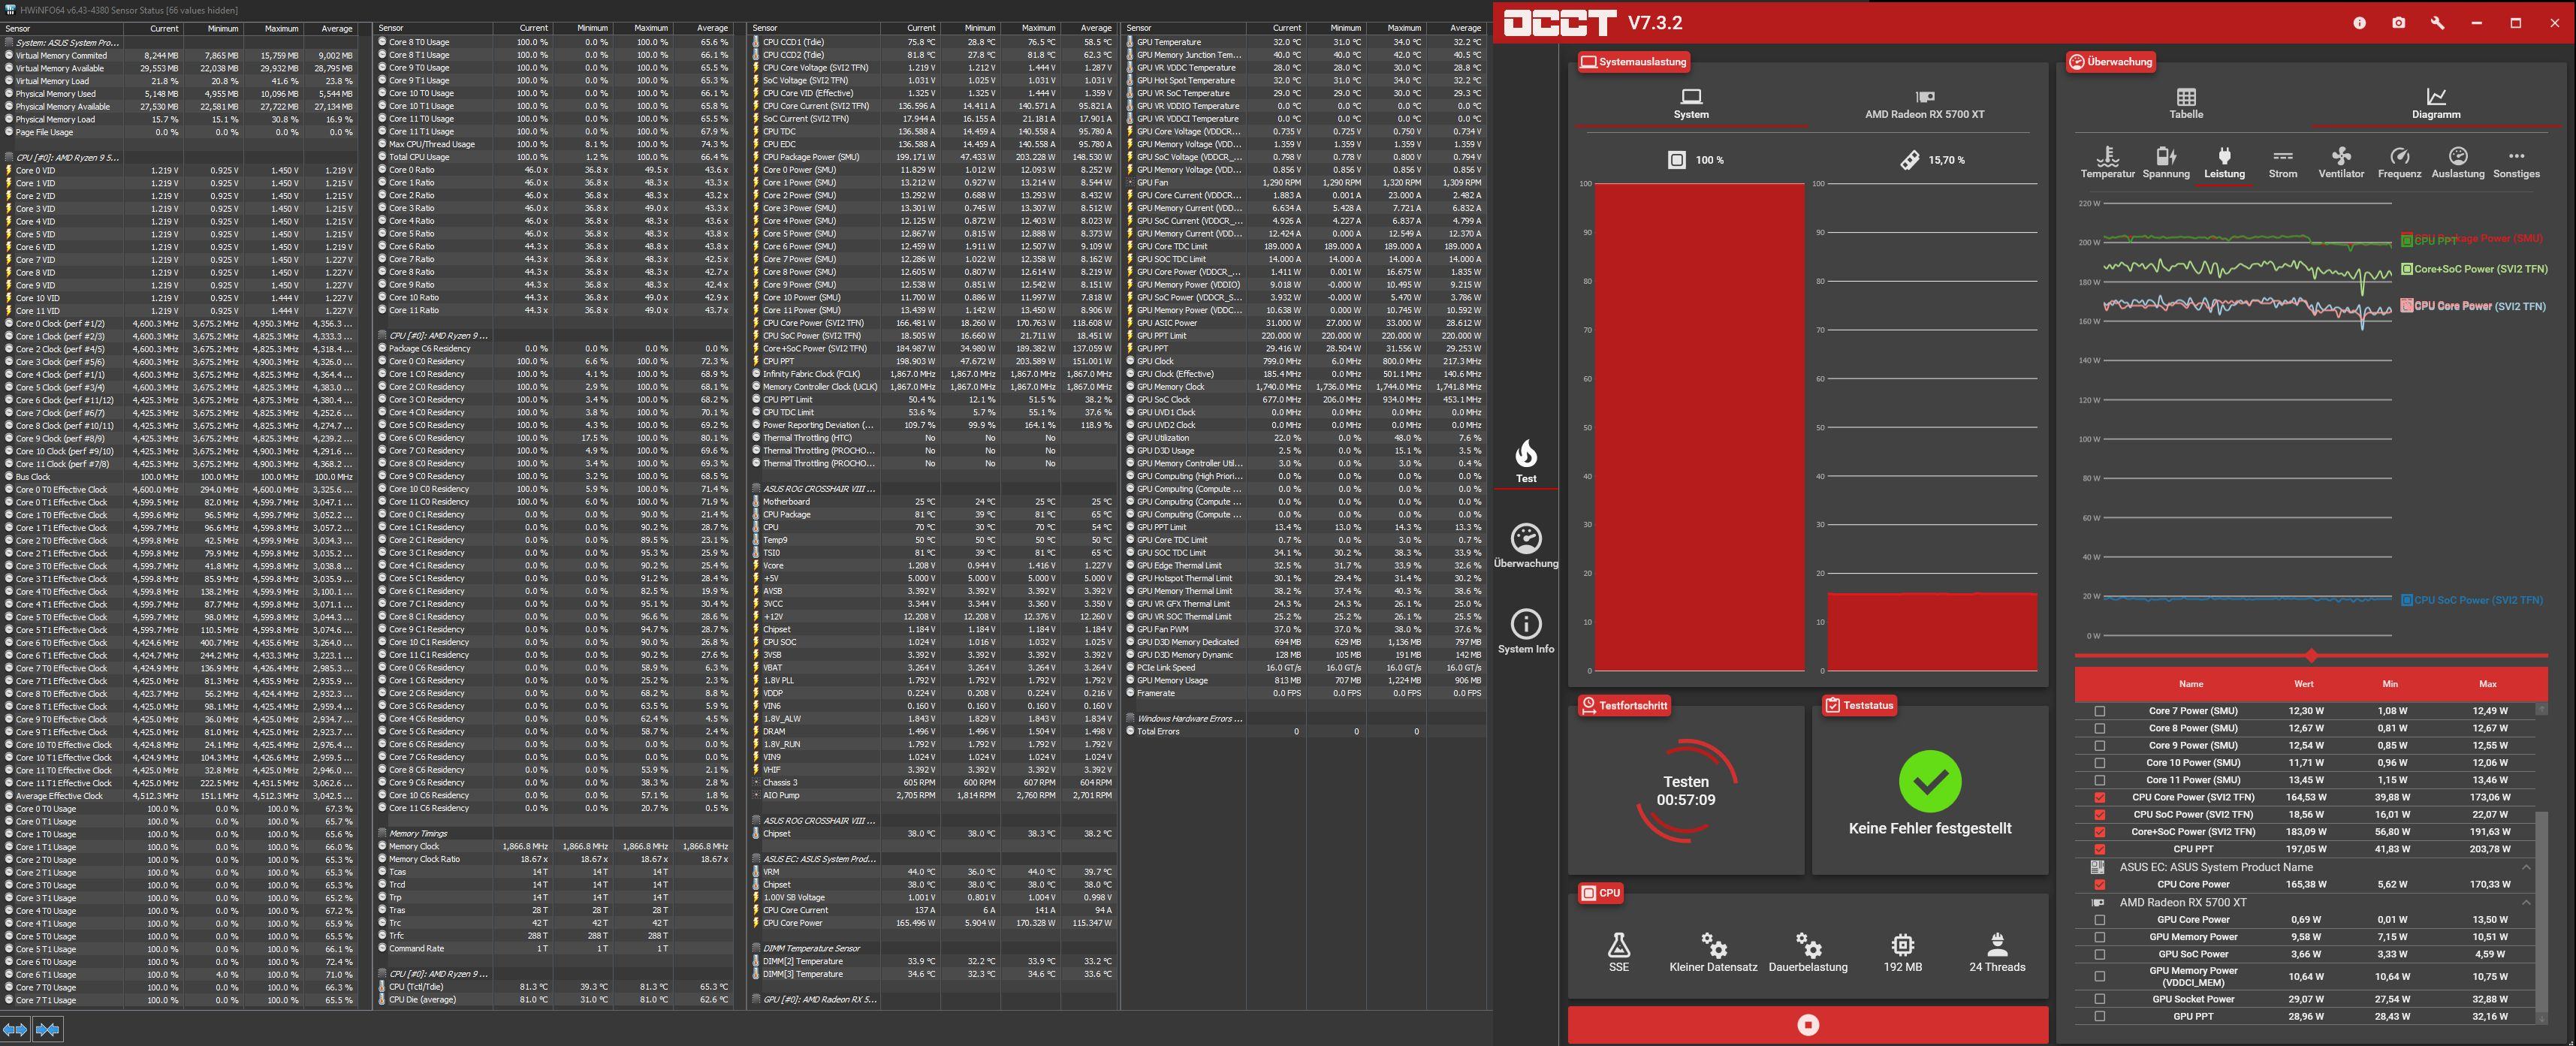
Task: Open the OCCT info (i) icon
Action: [2359, 23]
